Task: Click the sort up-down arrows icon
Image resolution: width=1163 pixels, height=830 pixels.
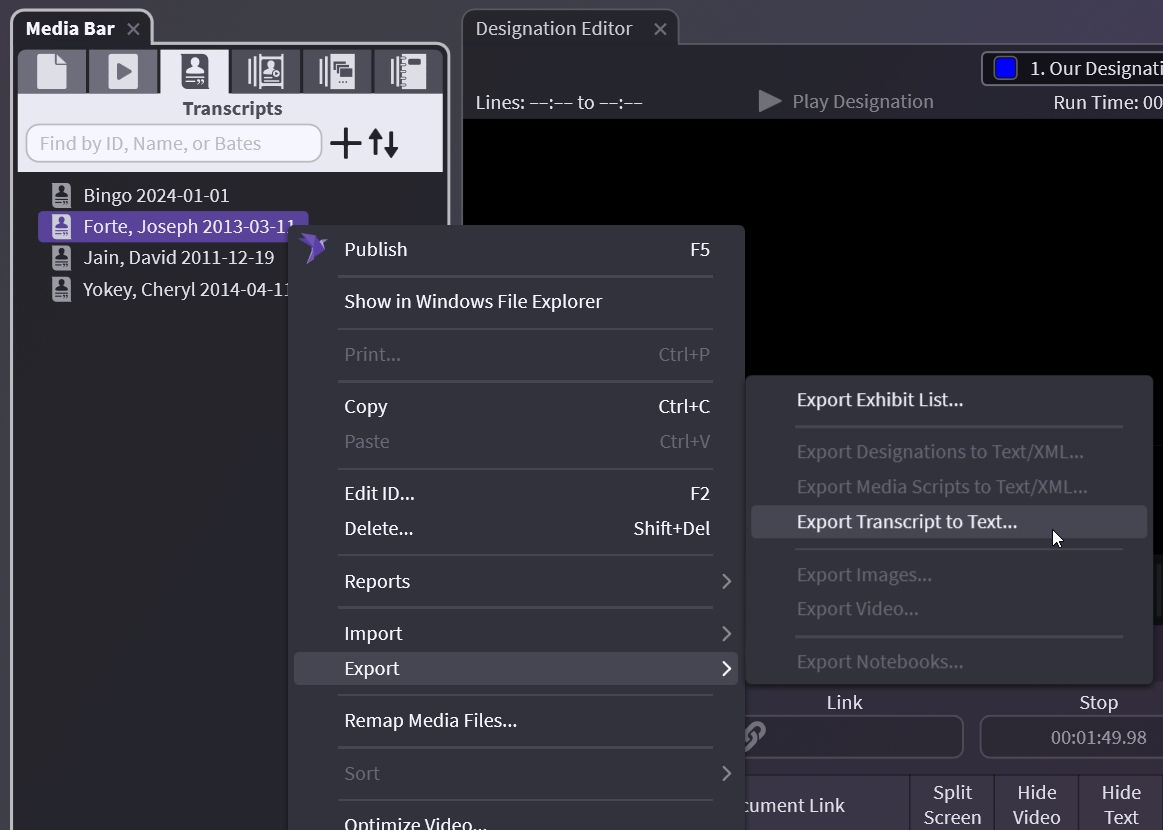Action: click(384, 143)
